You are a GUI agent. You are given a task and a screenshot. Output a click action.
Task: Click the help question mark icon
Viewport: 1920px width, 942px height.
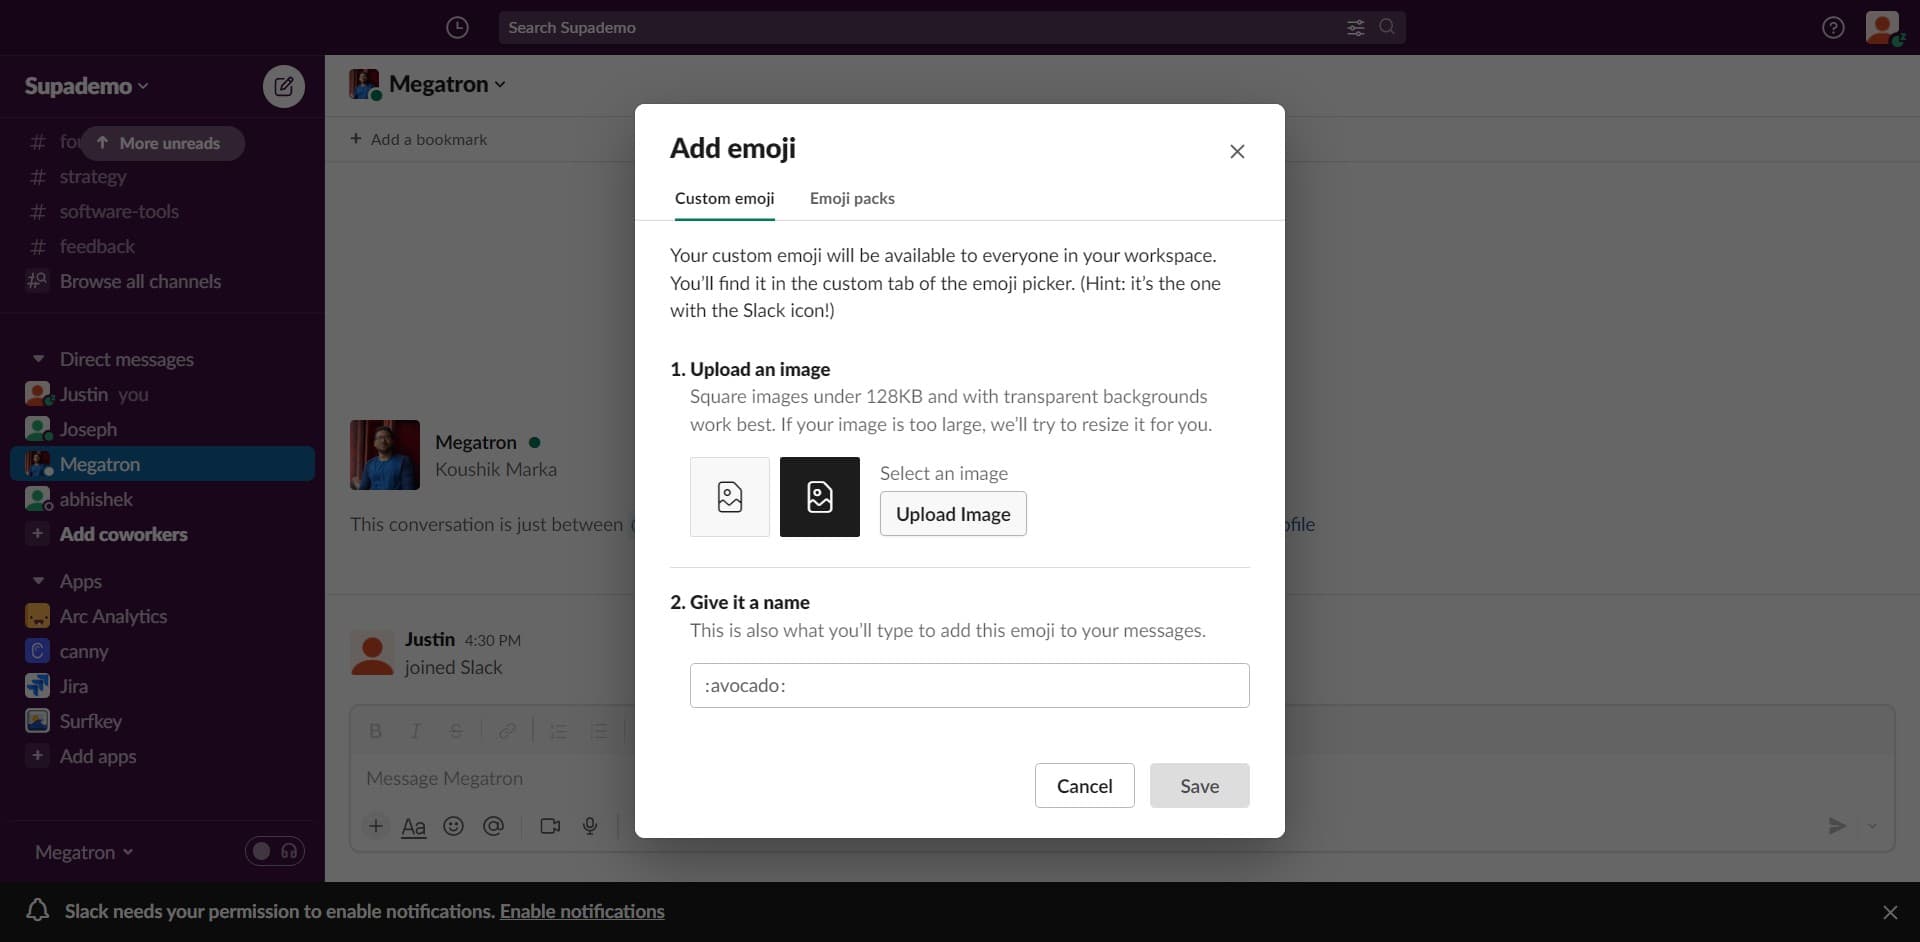(x=1834, y=27)
